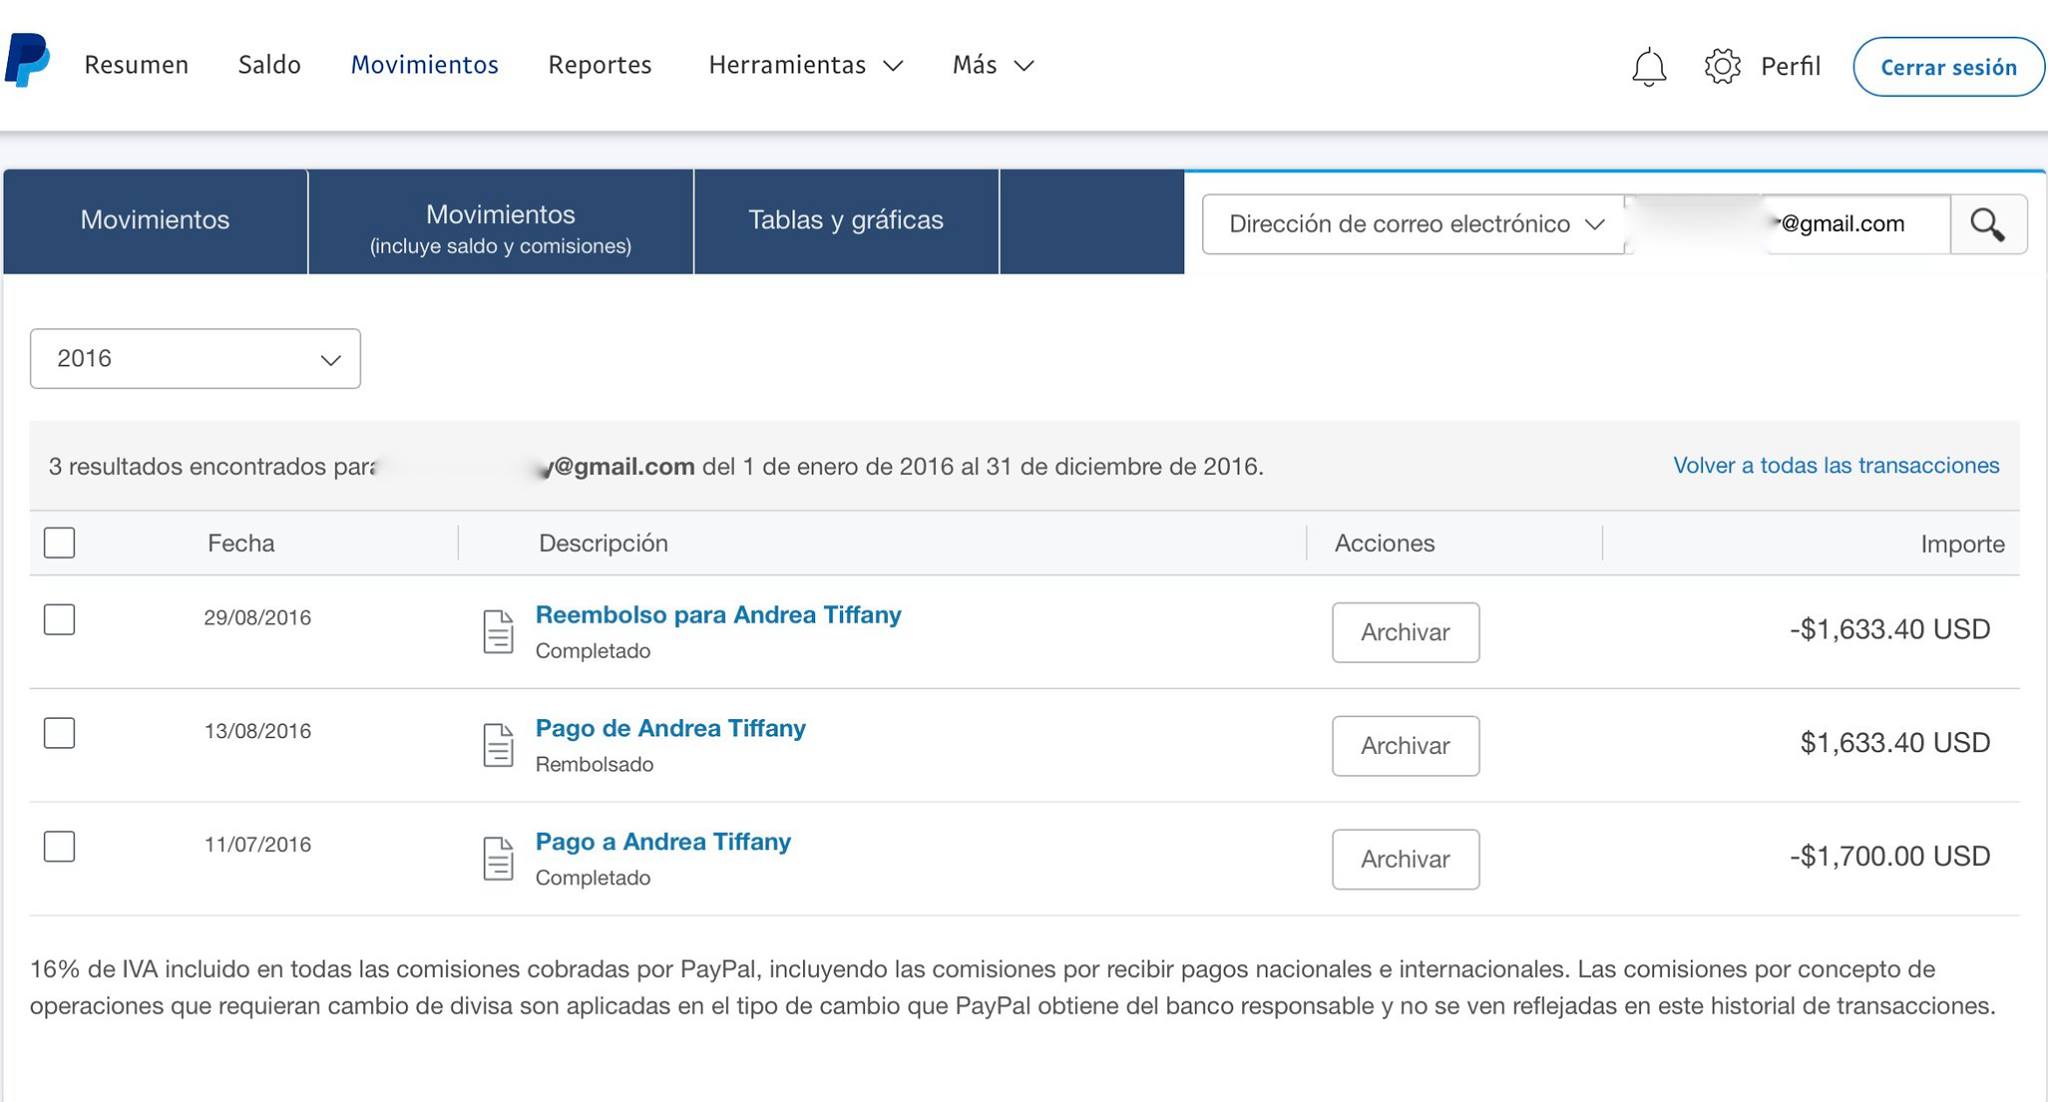Click document icon for Pago de Andrea Tiffany
This screenshot has width=2048, height=1102.
[498, 745]
